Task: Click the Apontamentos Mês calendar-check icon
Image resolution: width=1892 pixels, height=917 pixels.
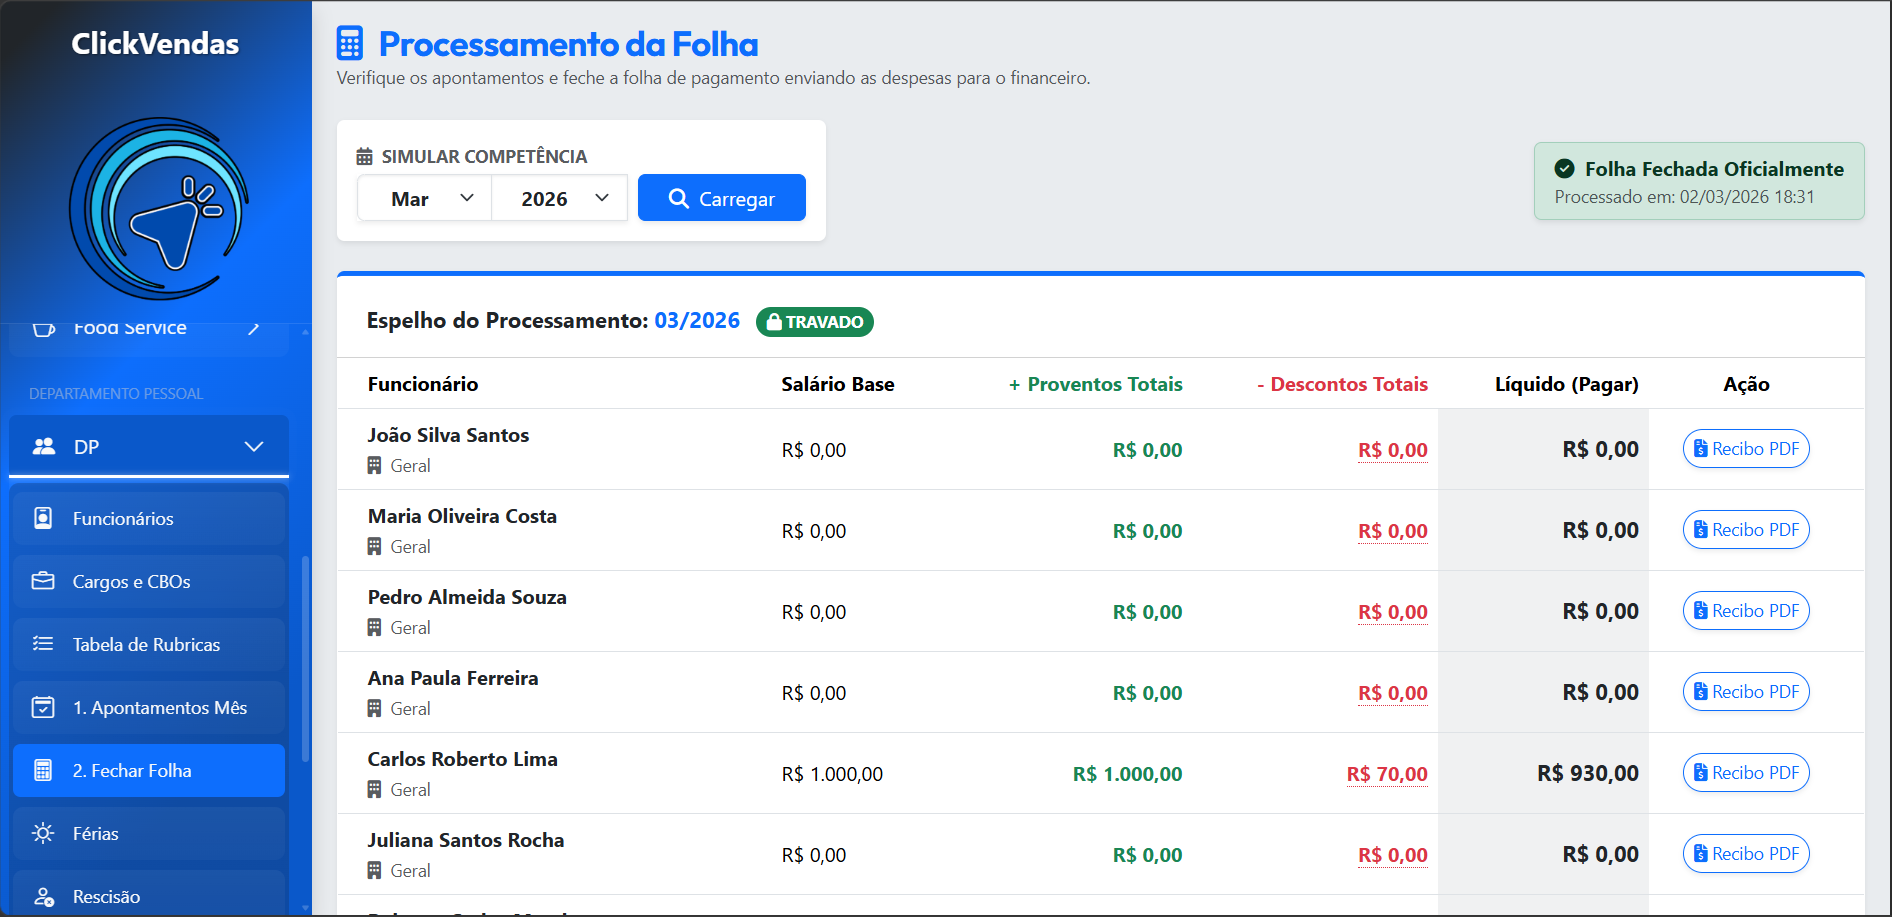Action: [x=43, y=707]
